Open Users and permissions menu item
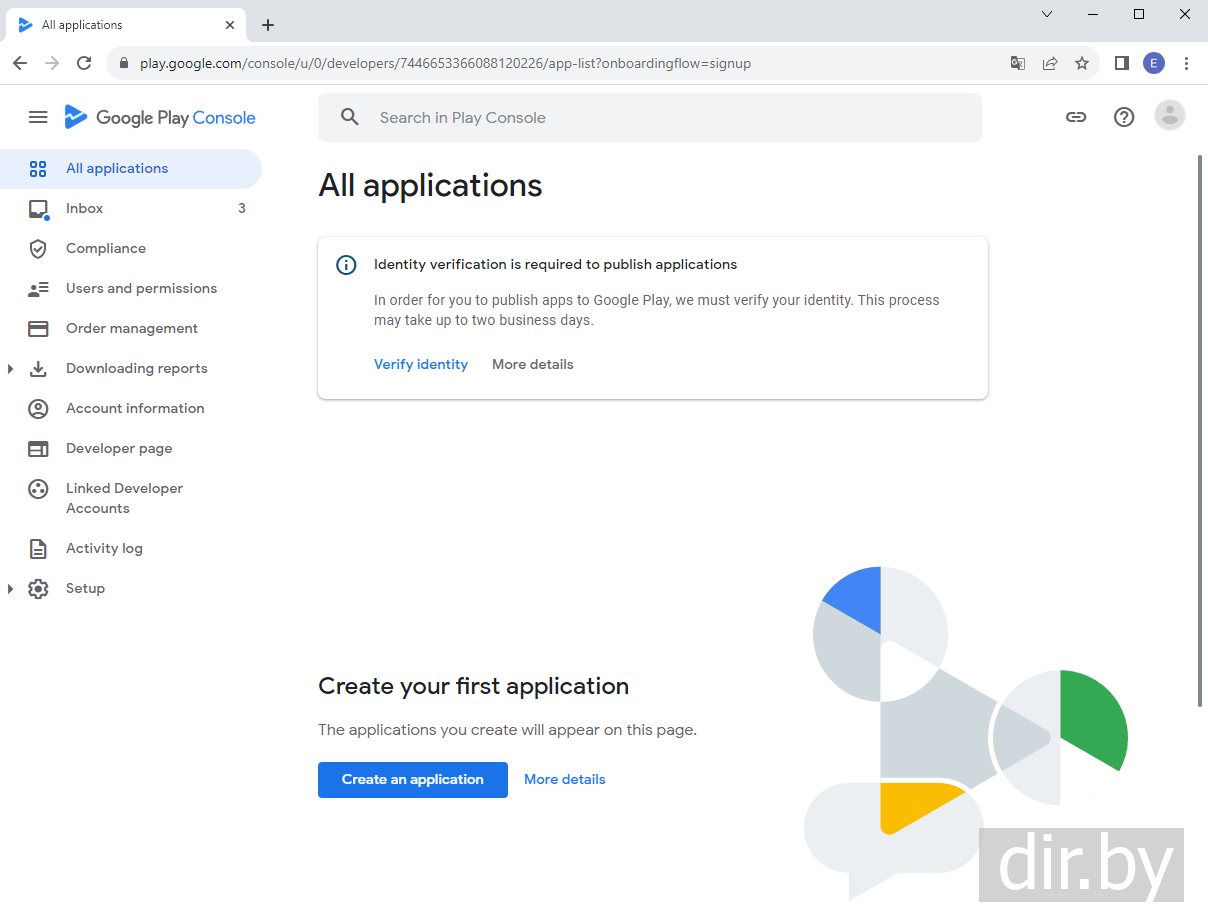 click(x=141, y=288)
